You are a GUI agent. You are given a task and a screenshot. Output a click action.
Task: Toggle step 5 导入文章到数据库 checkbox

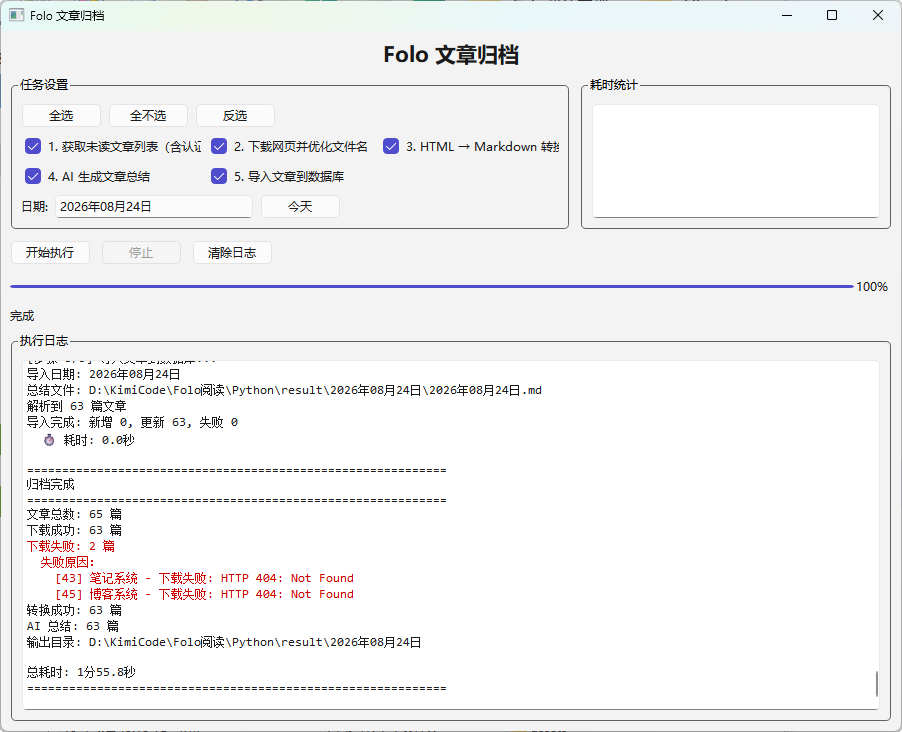tap(219, 176)
